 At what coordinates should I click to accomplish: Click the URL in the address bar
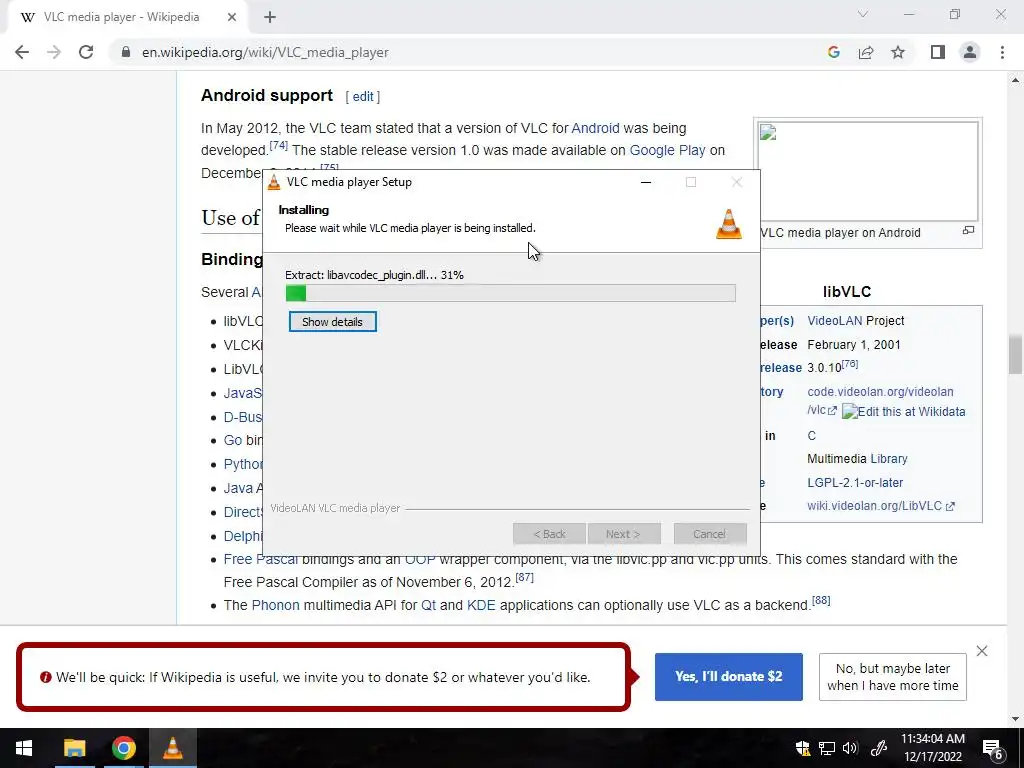tap(265, 52)
